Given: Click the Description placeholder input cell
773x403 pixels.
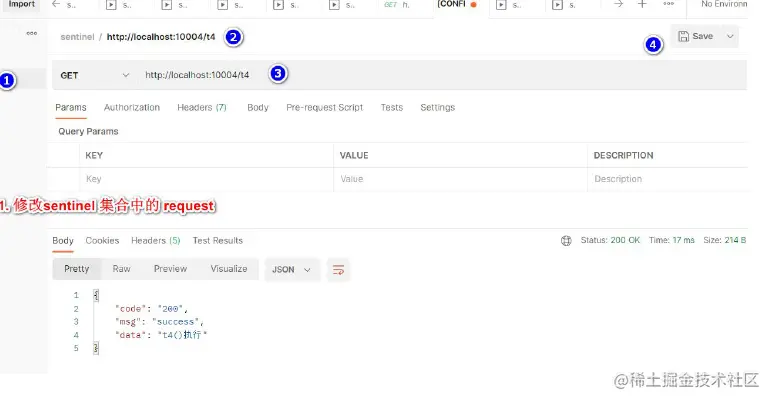Looking at the screenshot, I should pos(668,179).
